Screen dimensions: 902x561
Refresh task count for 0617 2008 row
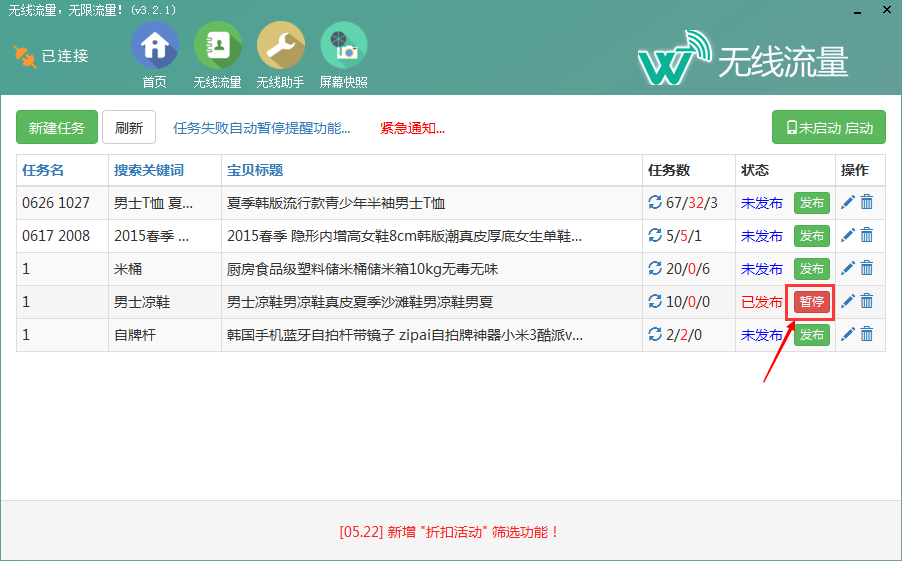tap(655, 235)
